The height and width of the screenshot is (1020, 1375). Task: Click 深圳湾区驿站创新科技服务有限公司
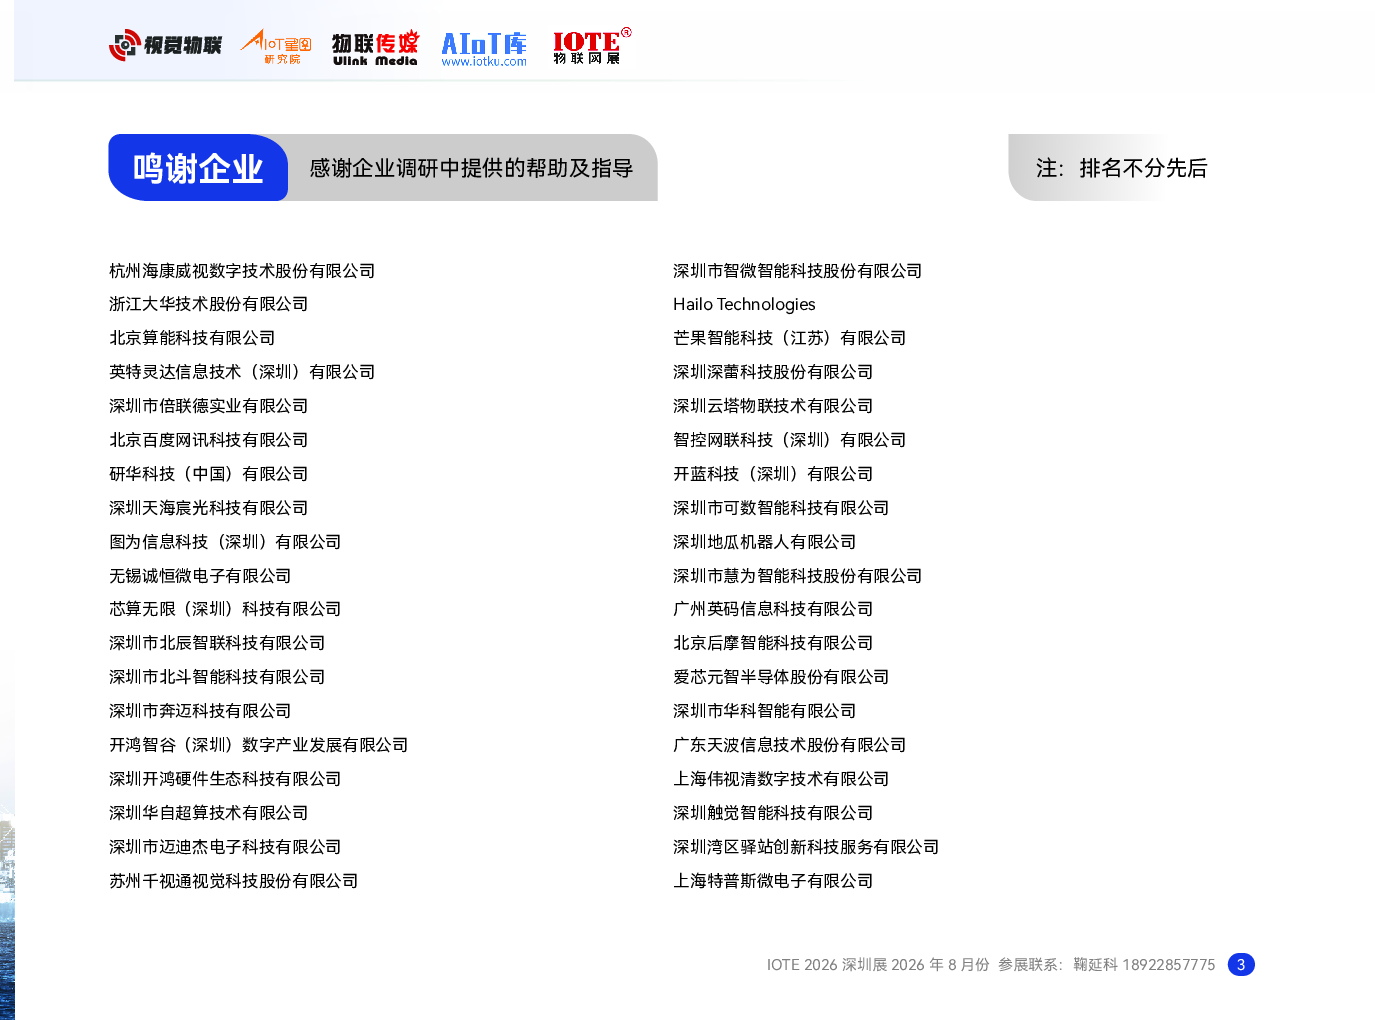click(806, 847)
